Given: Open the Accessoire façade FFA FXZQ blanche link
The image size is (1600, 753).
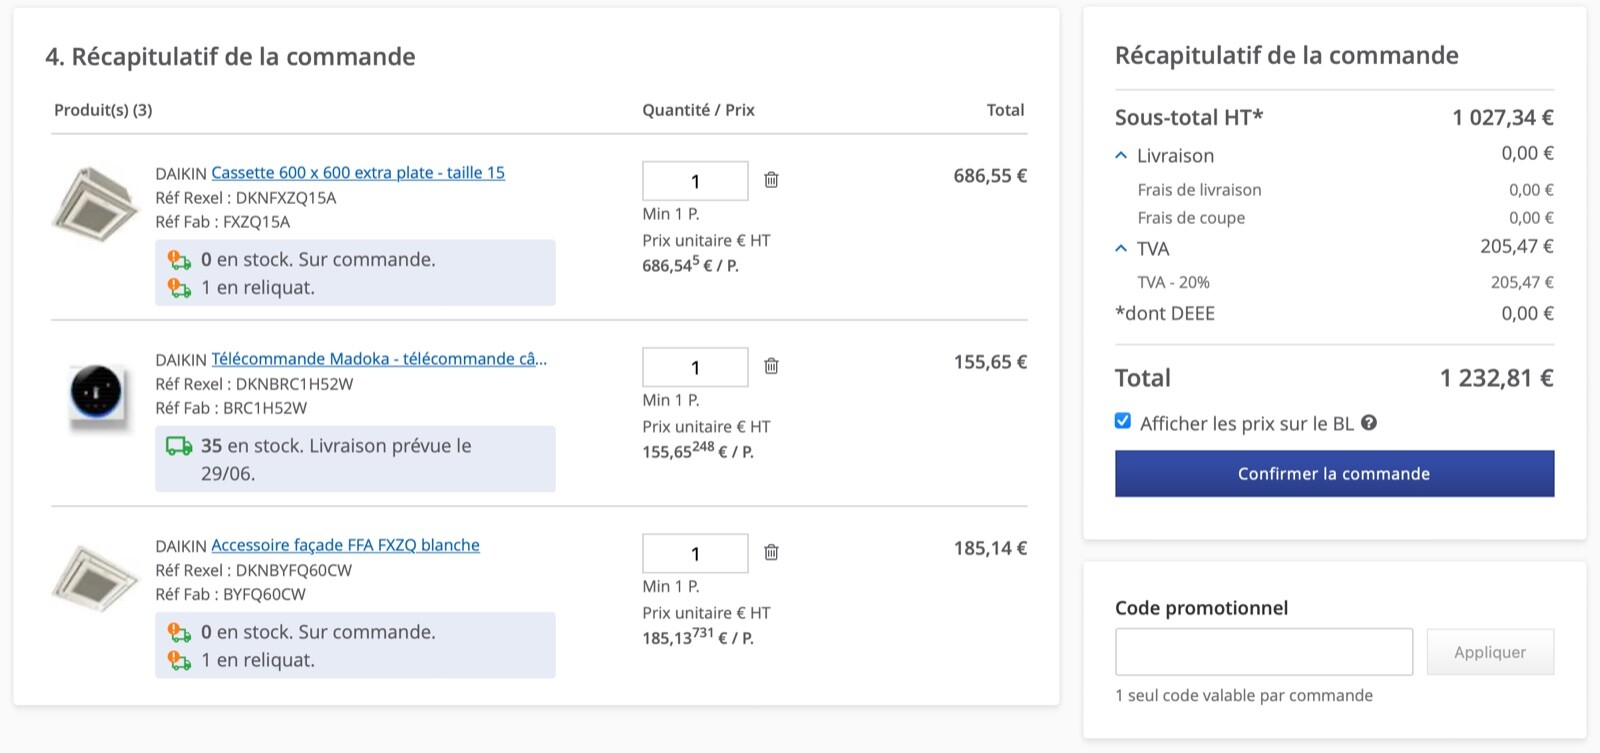Looking at the screenshot, I should point(345,545).
